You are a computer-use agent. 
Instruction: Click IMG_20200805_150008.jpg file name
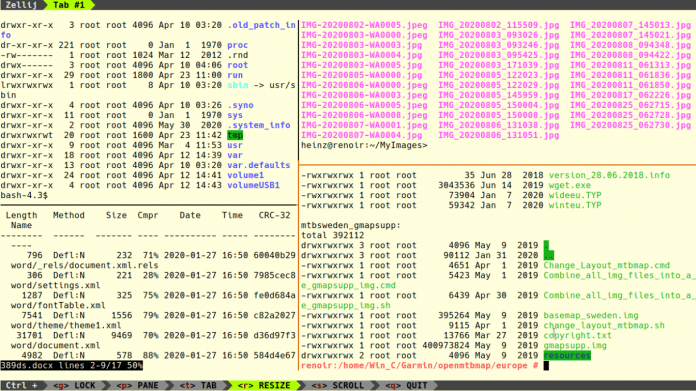(x=499, y=115)
